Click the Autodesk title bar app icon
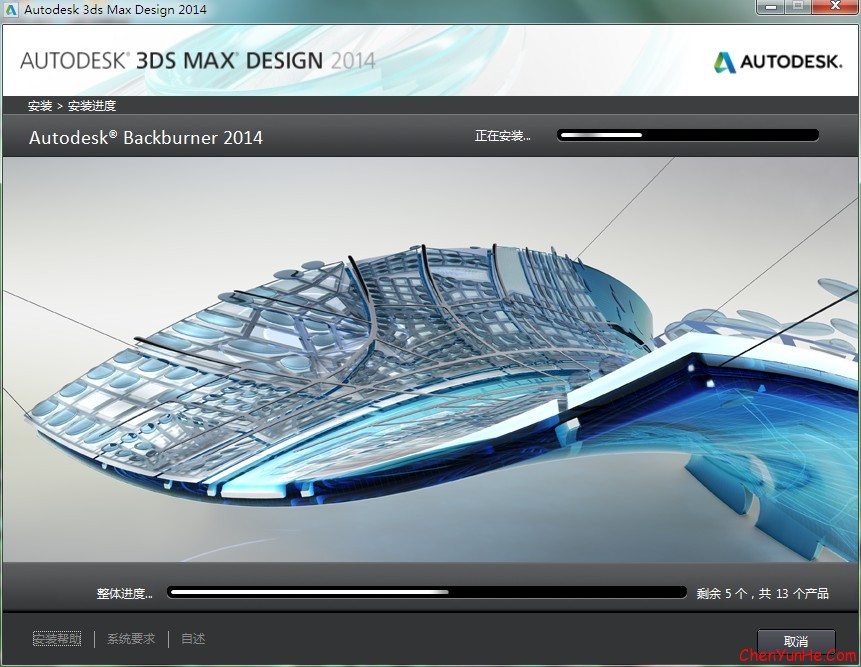The height and width of the screenshot is (667, 861). (x=11, y=9)
